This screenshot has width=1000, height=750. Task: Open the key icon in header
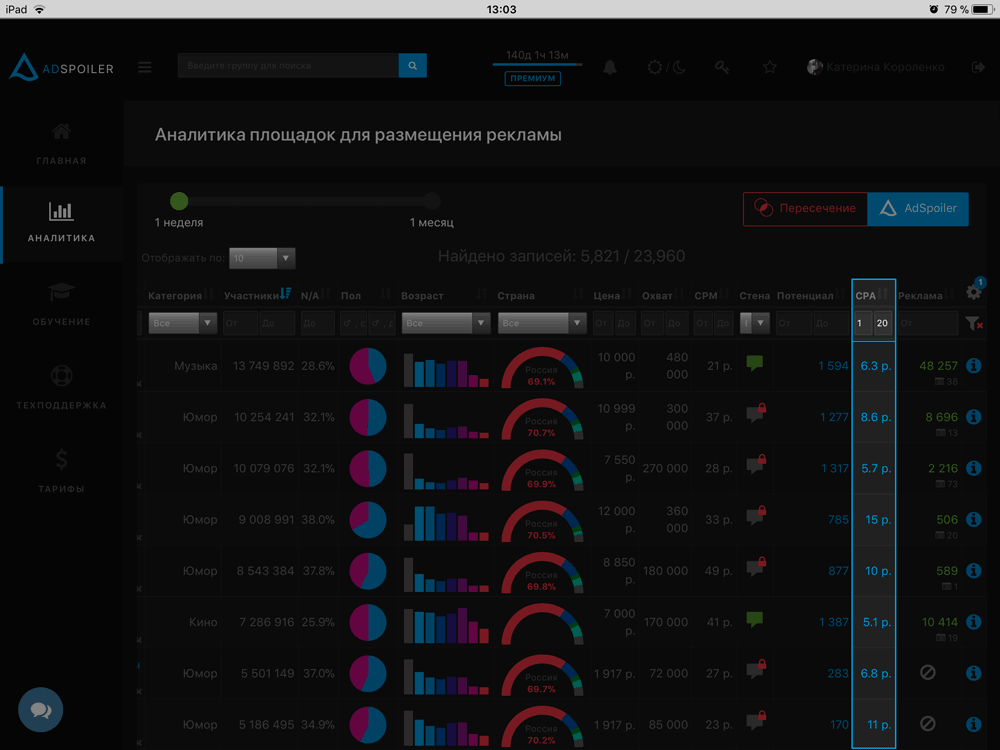coord(722,67)
